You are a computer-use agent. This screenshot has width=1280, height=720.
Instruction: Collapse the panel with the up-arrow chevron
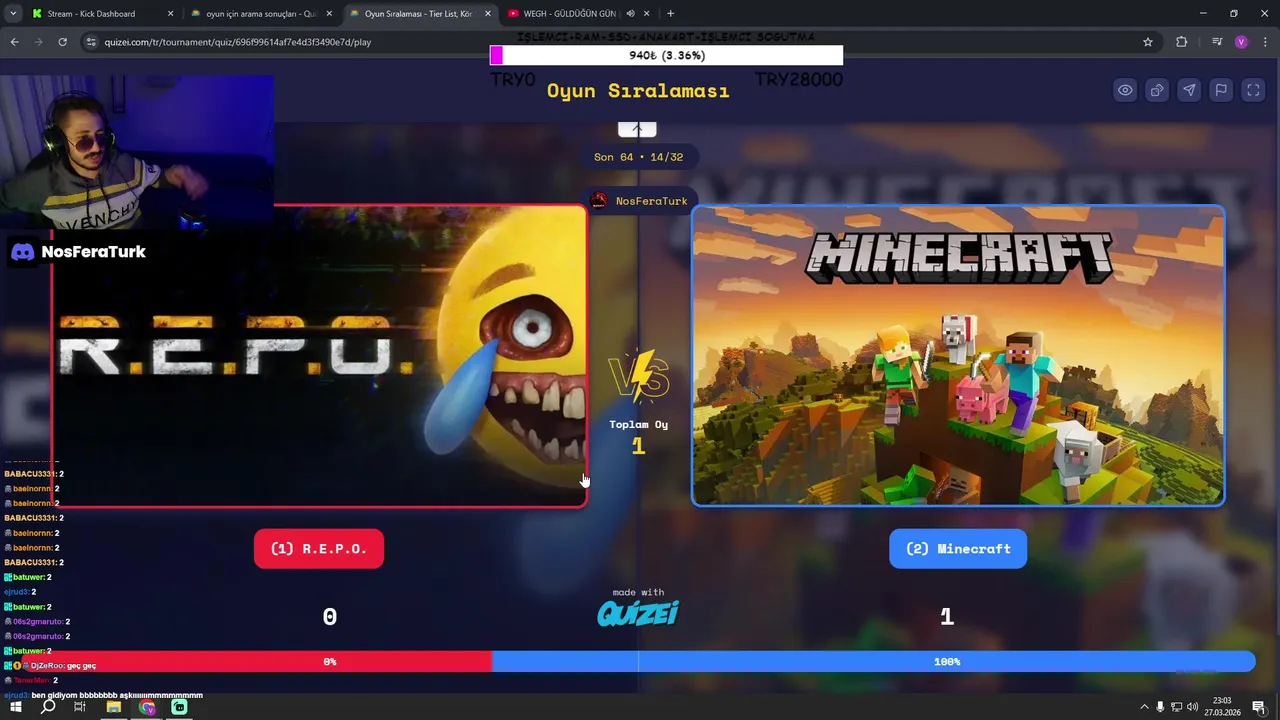[x=637, y=129]
